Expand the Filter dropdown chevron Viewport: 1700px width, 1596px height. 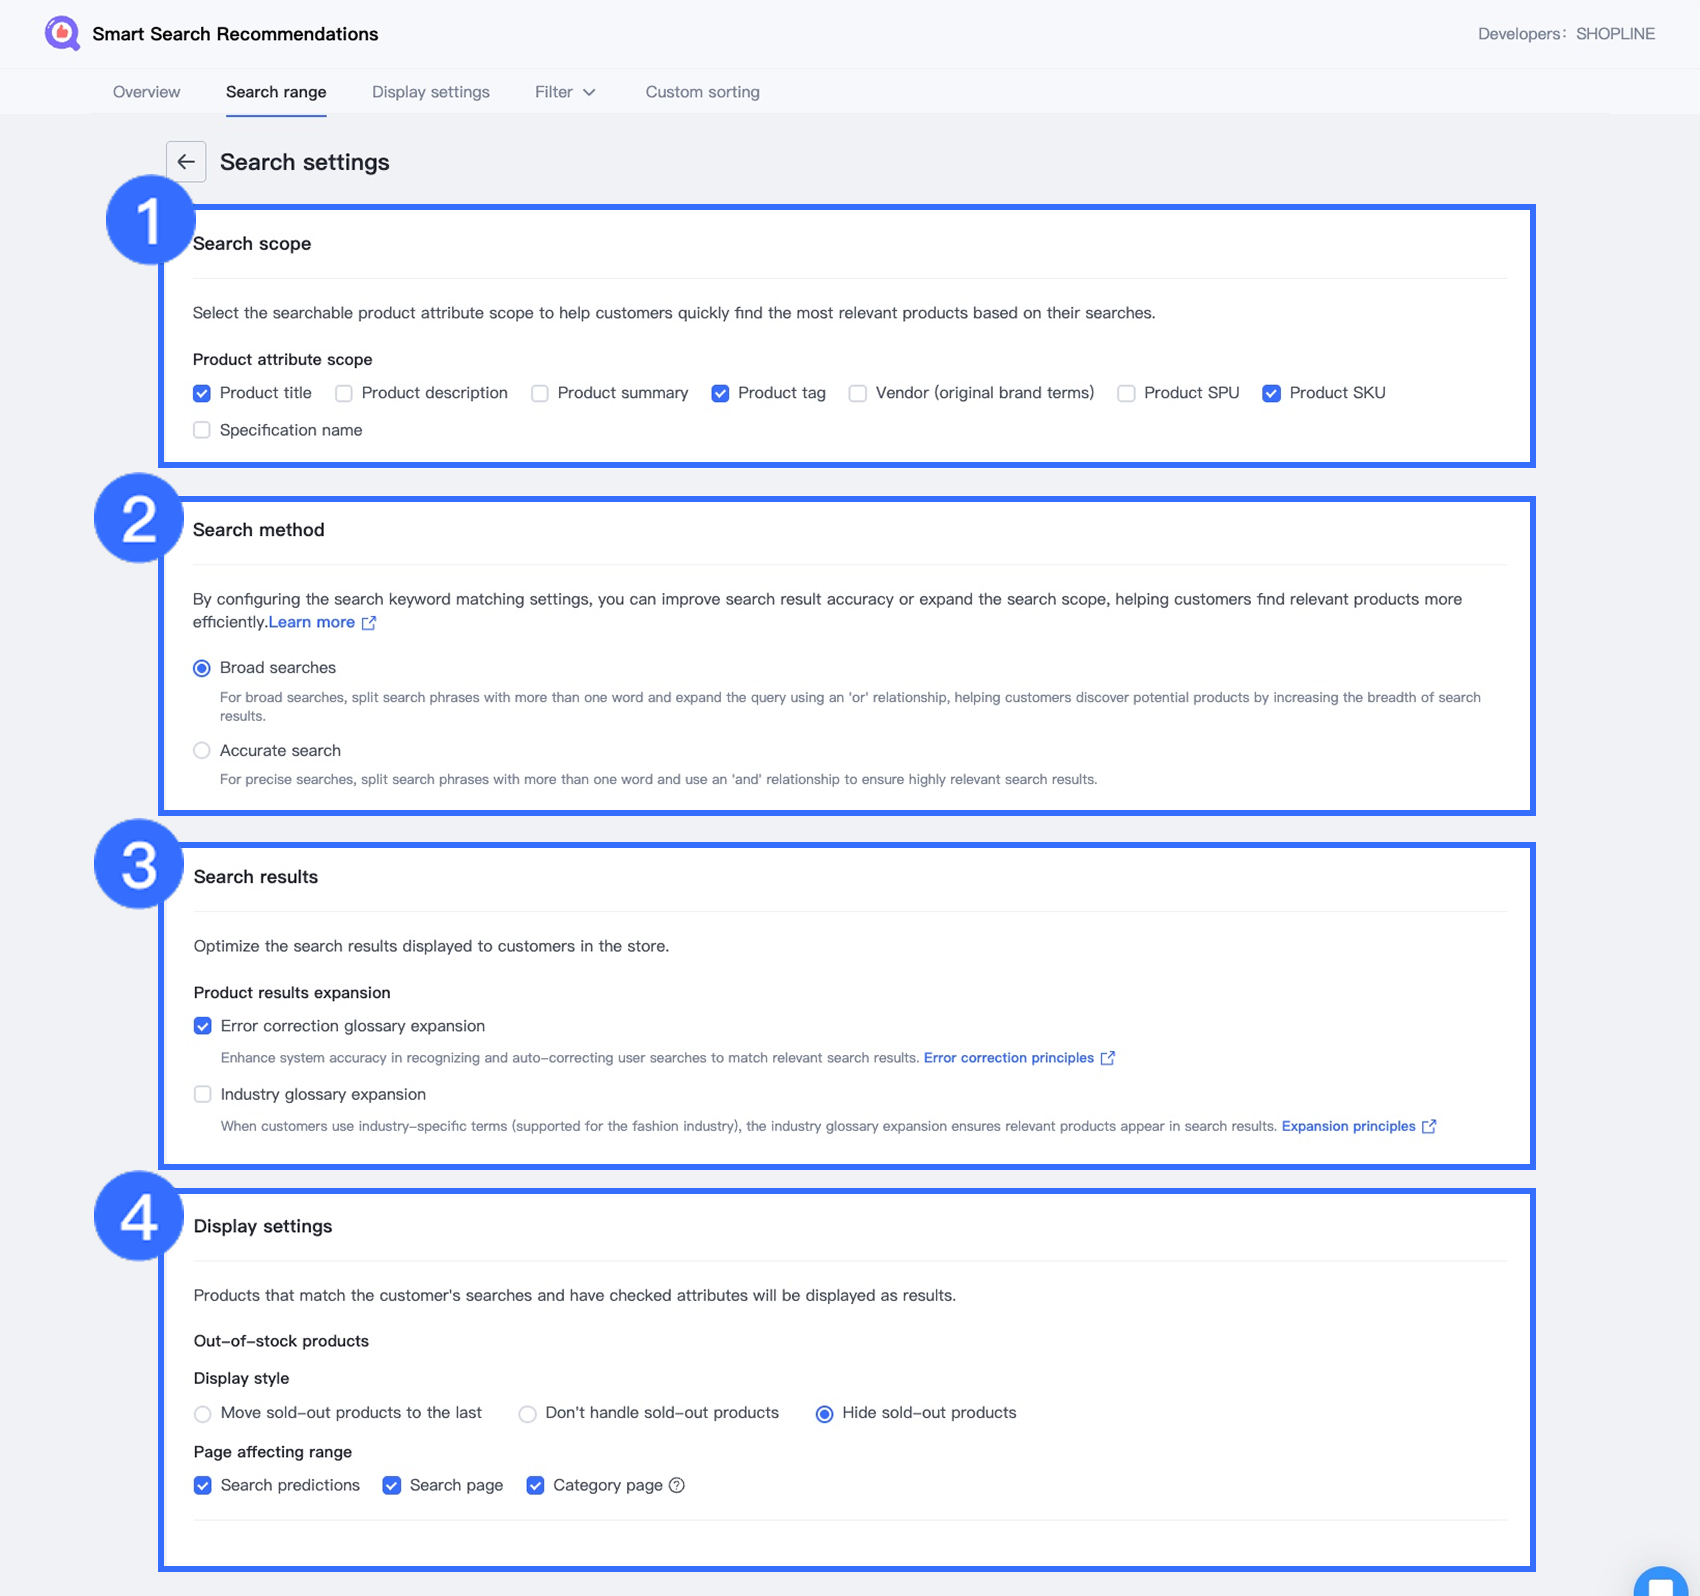(x=590, y=92)
